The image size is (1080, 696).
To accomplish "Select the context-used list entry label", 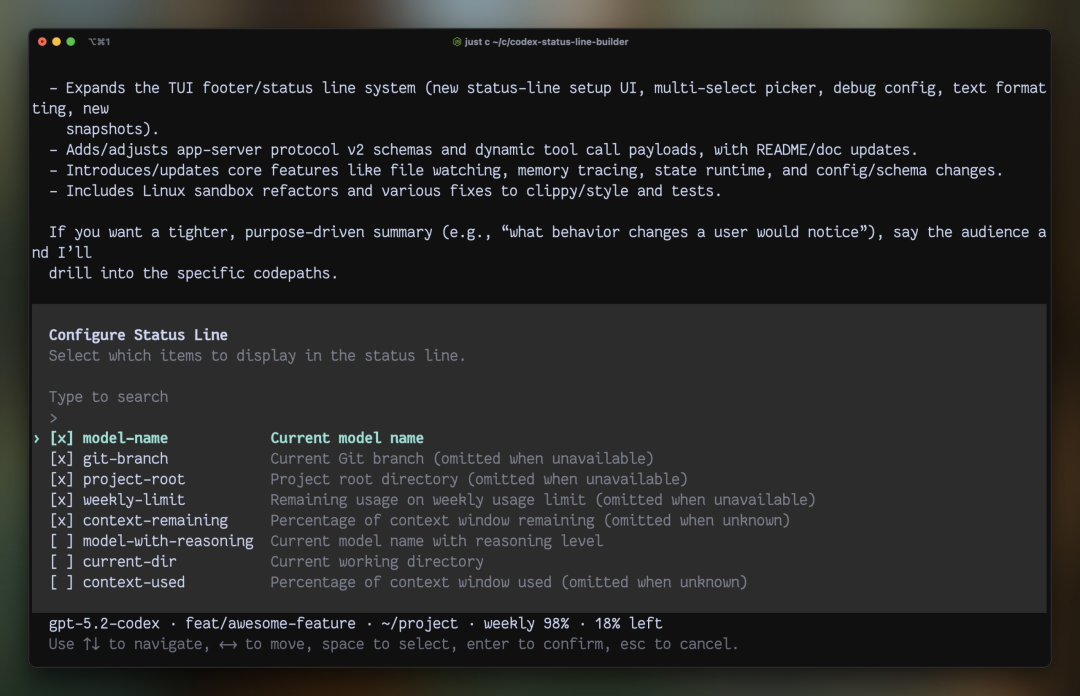I will (x=134, y=583).
